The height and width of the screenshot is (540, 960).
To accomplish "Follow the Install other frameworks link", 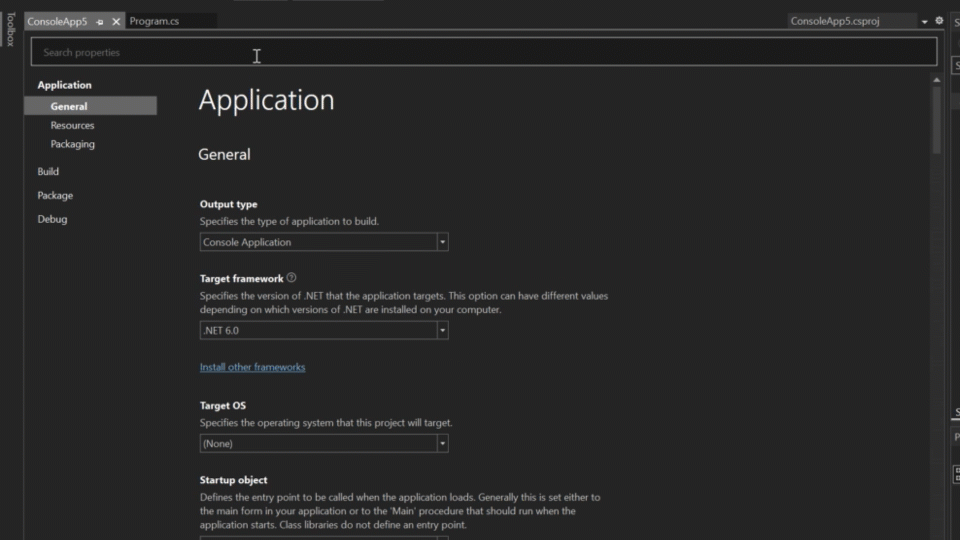I will point(252,367).
